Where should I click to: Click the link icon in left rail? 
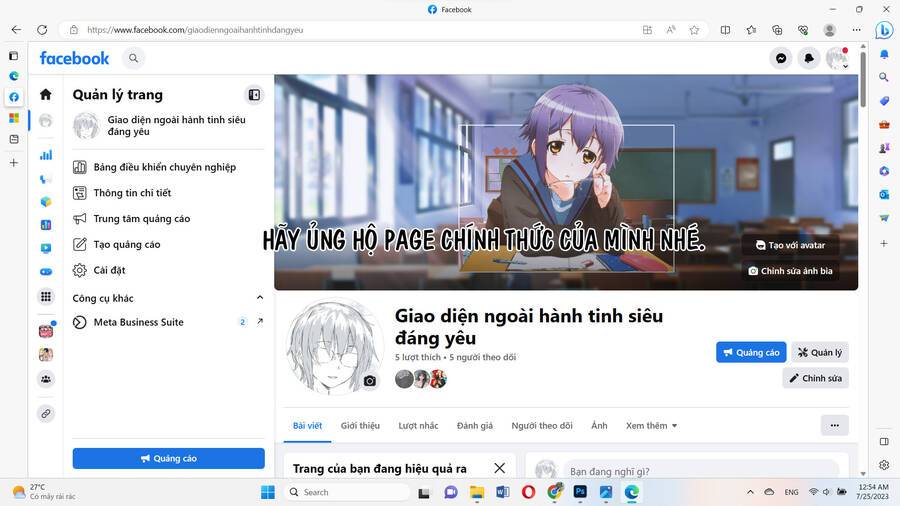[x=45, y=413]
